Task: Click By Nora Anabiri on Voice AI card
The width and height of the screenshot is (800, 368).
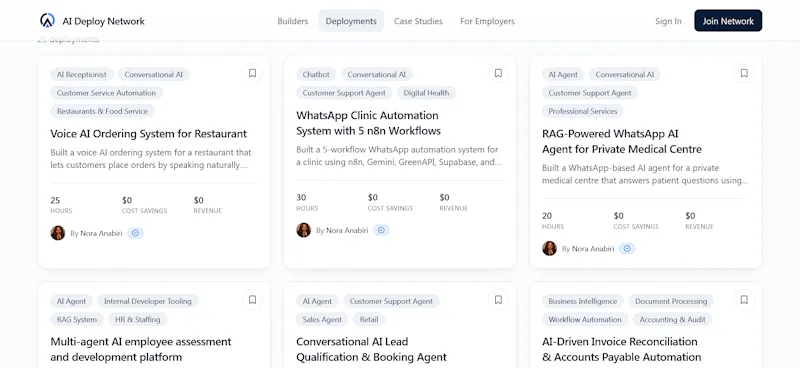Action: pos(96,233)
